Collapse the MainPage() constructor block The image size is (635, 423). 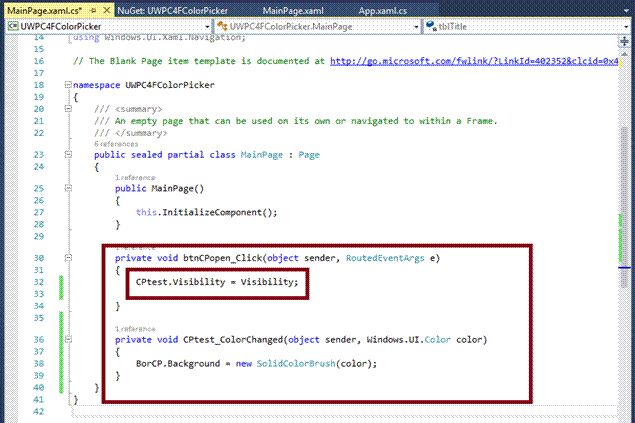coord(68,188)
